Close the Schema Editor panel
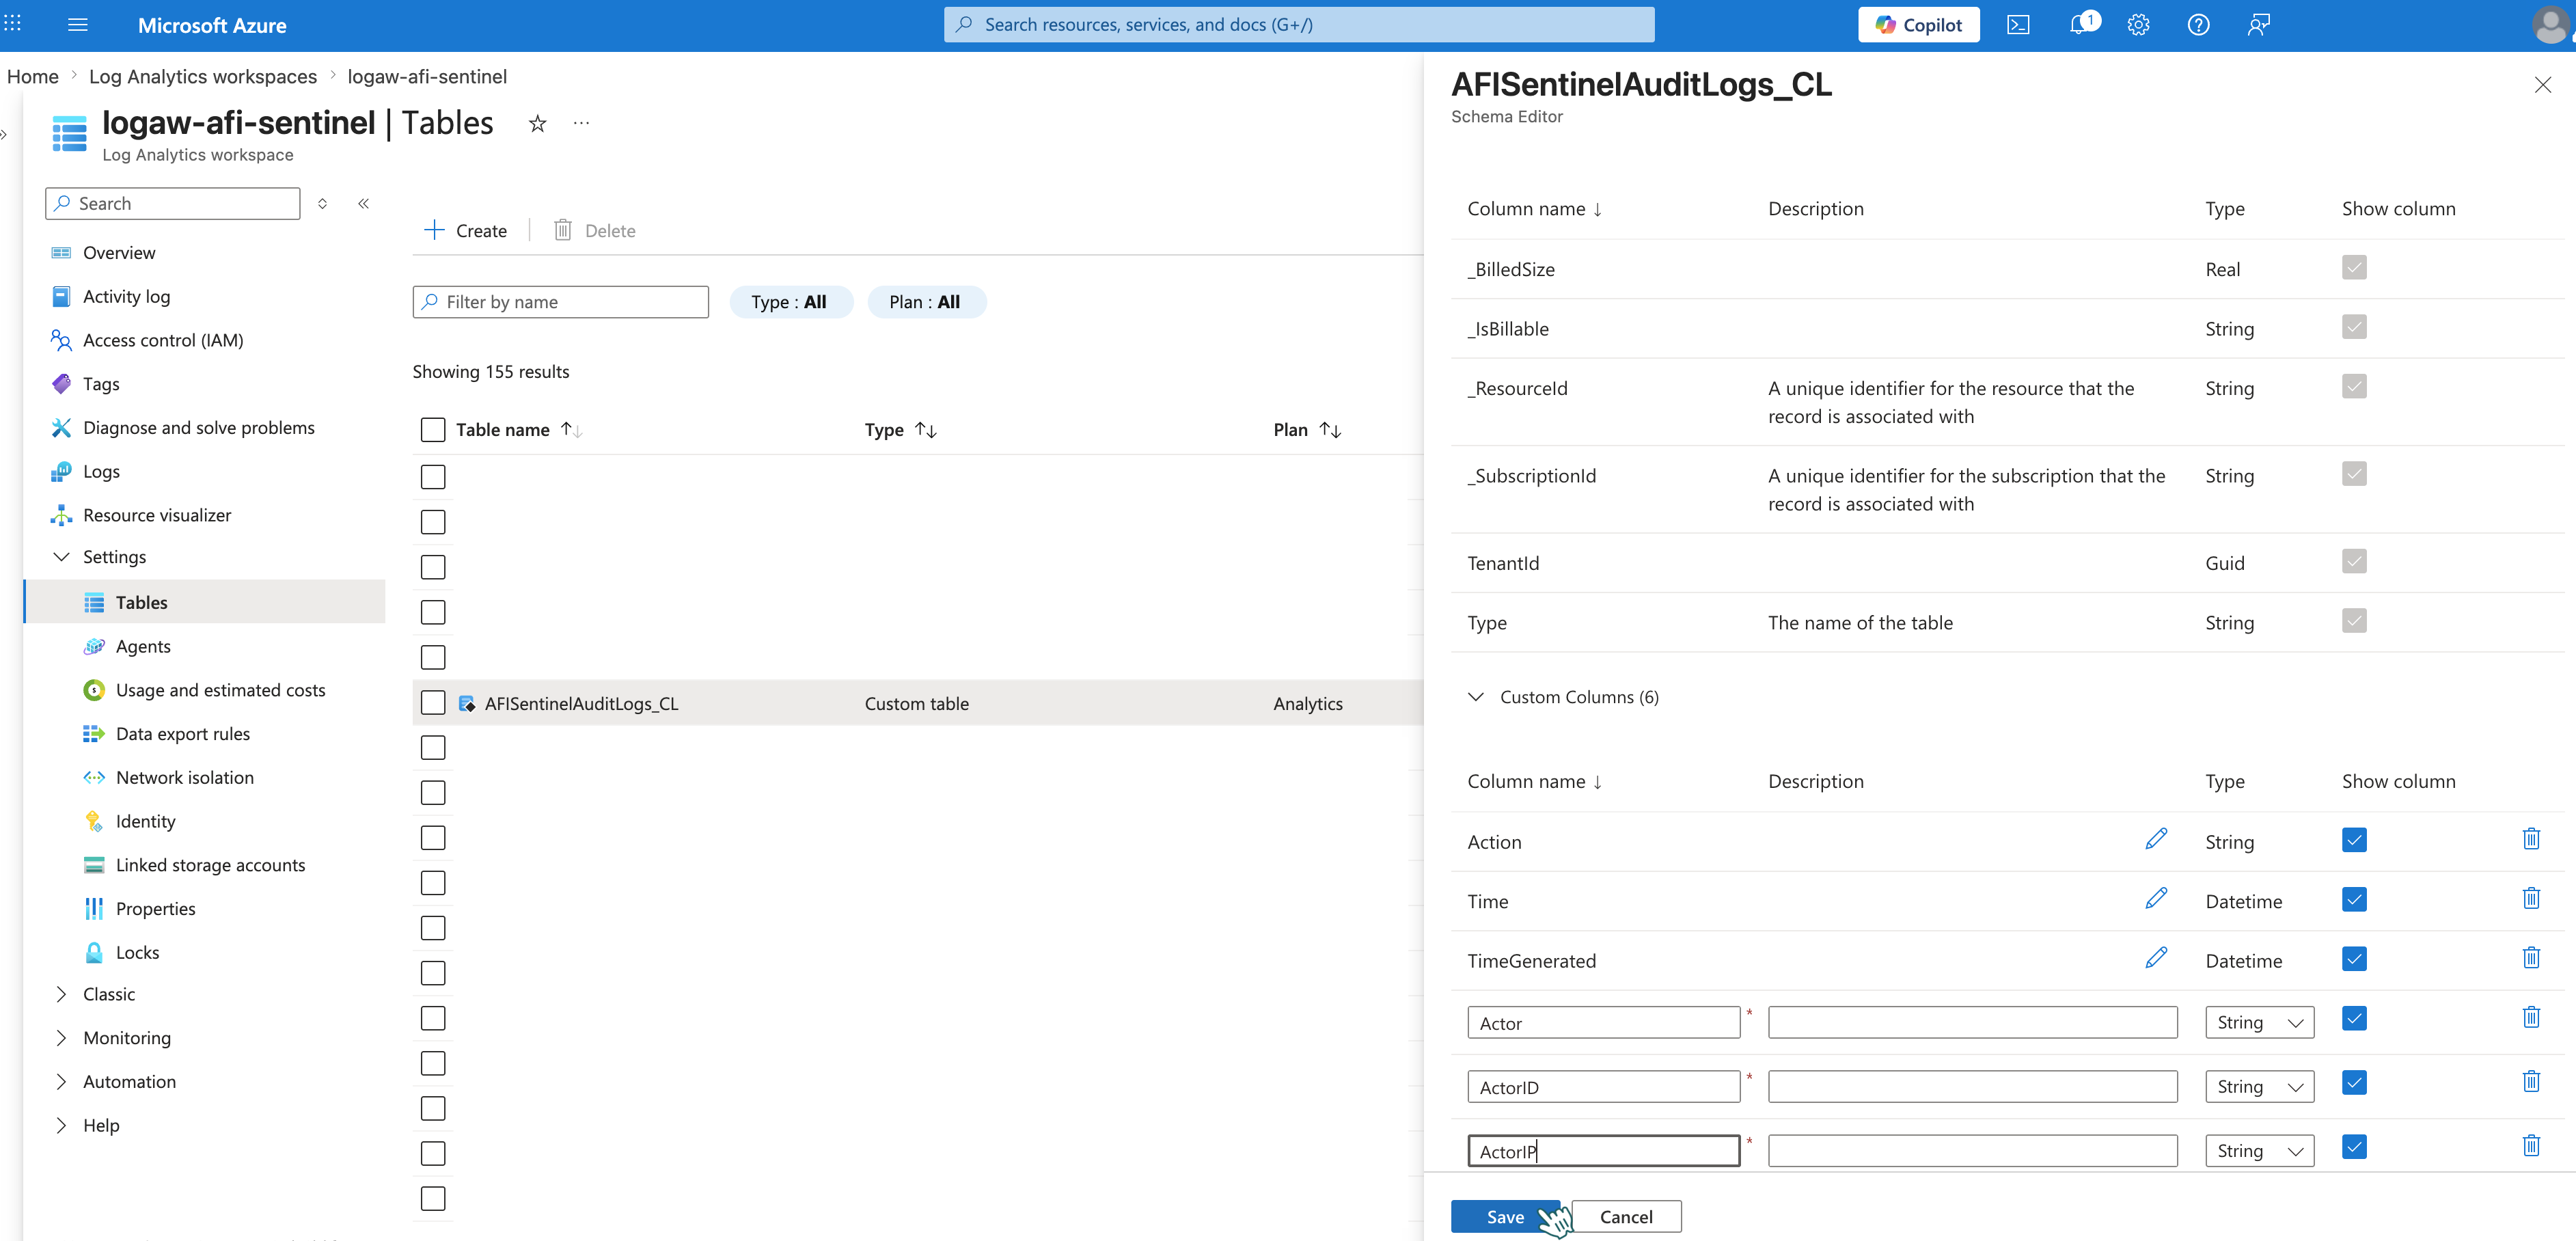This screenshot has width=2576, height=1241. [2543, 85]
